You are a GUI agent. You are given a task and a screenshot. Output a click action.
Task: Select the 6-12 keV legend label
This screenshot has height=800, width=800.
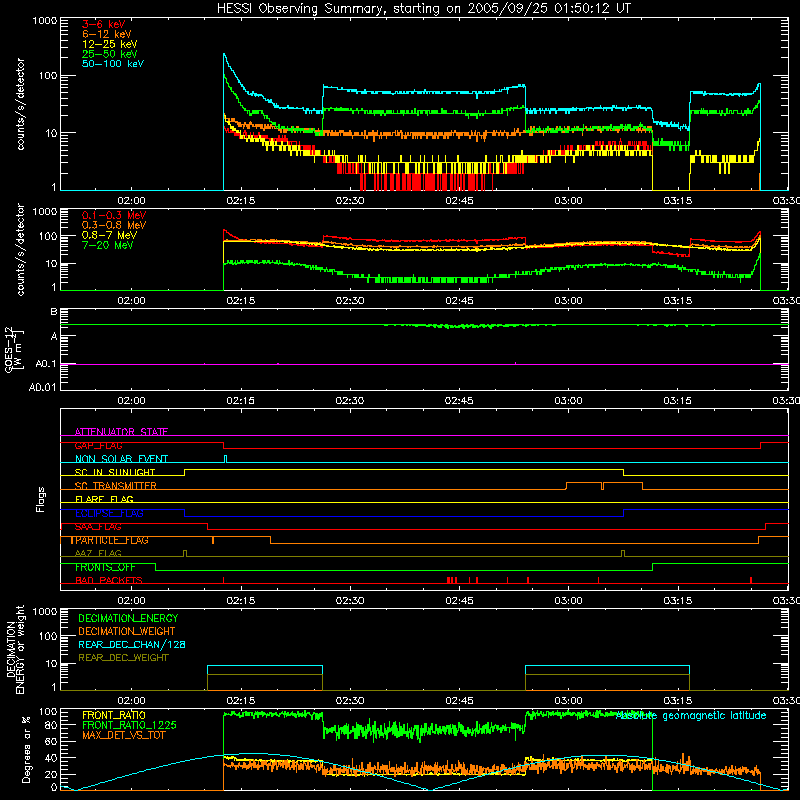coord(107,34)
